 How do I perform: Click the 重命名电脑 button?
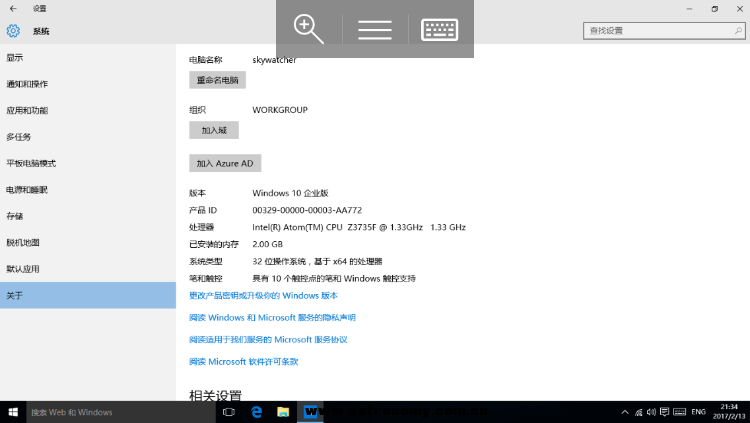click(218, 80)
